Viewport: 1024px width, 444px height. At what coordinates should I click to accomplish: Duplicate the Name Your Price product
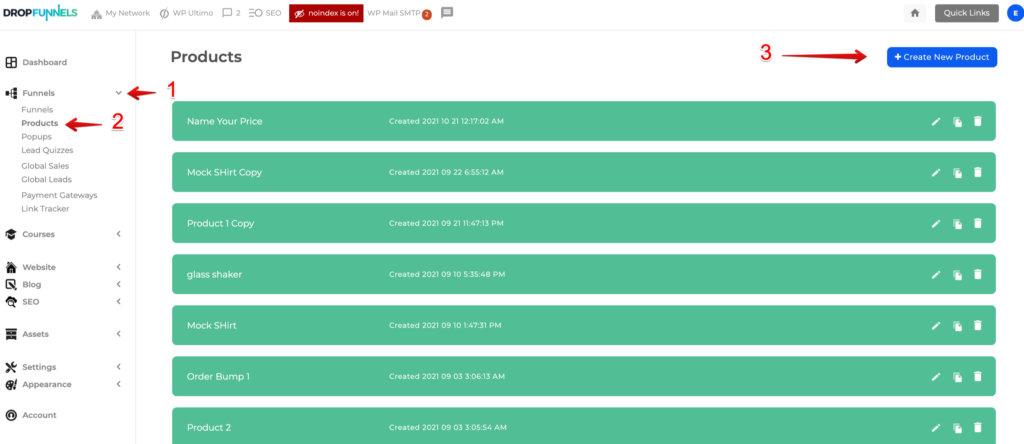pos(957,121)
